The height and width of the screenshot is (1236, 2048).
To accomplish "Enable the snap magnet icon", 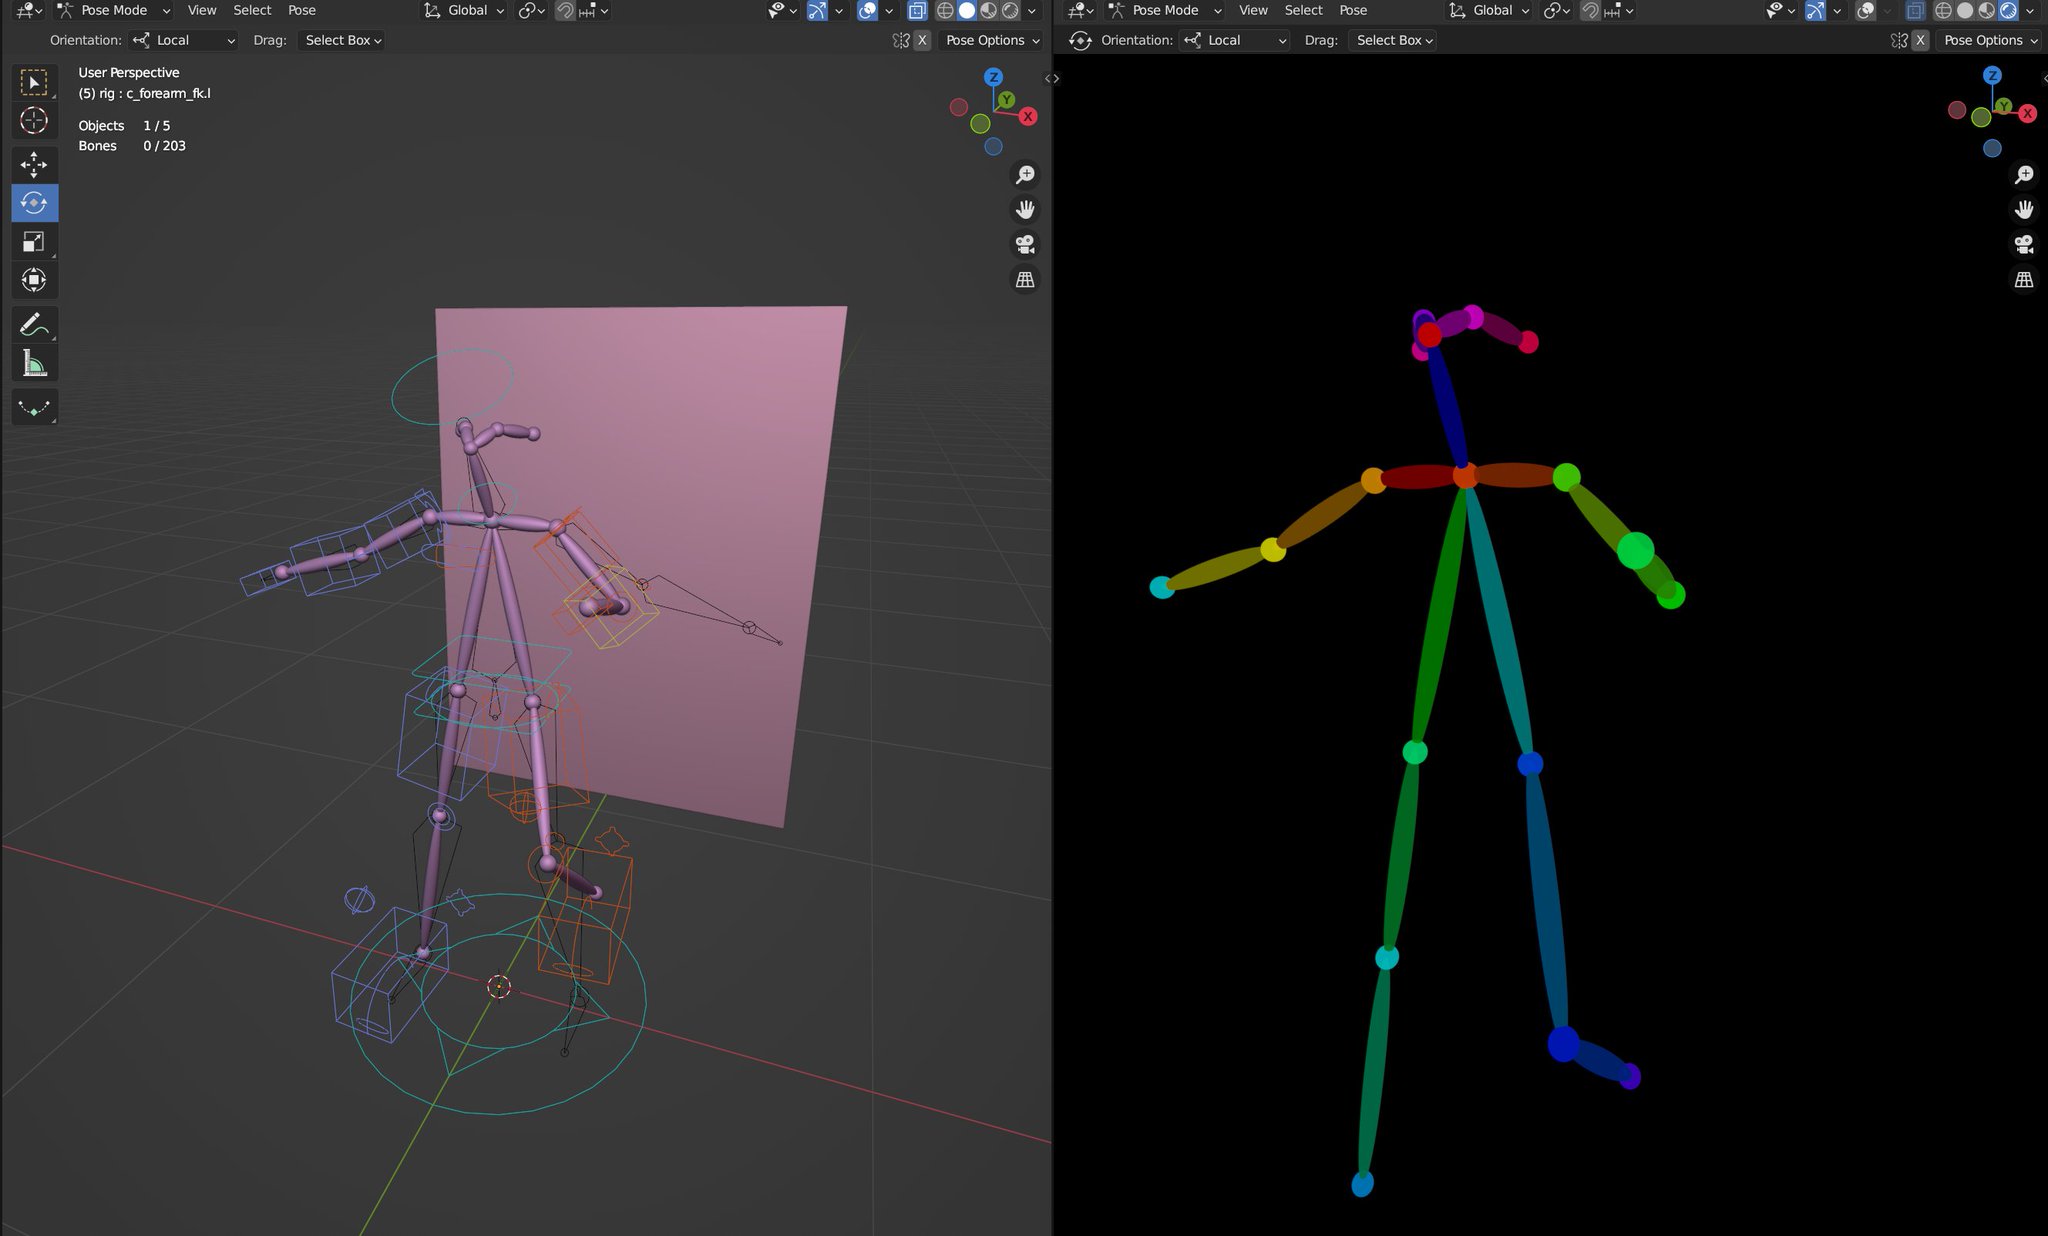I will click(x=567, y=10).
